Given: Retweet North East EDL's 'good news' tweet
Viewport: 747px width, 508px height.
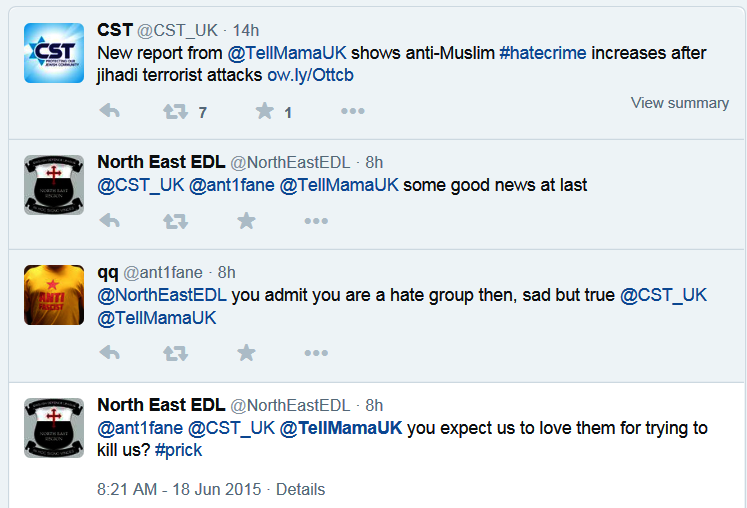Looking at the screenshot, I should point(175,221).
